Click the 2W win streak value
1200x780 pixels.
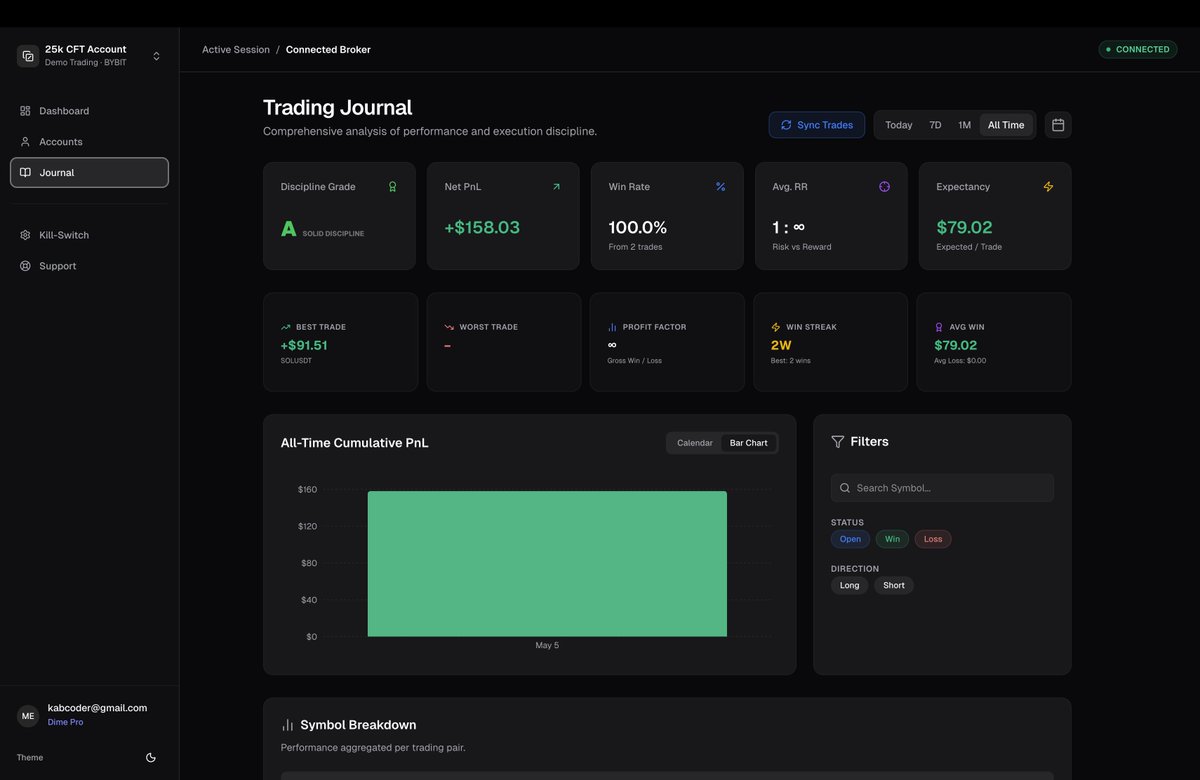click(781, 345)
